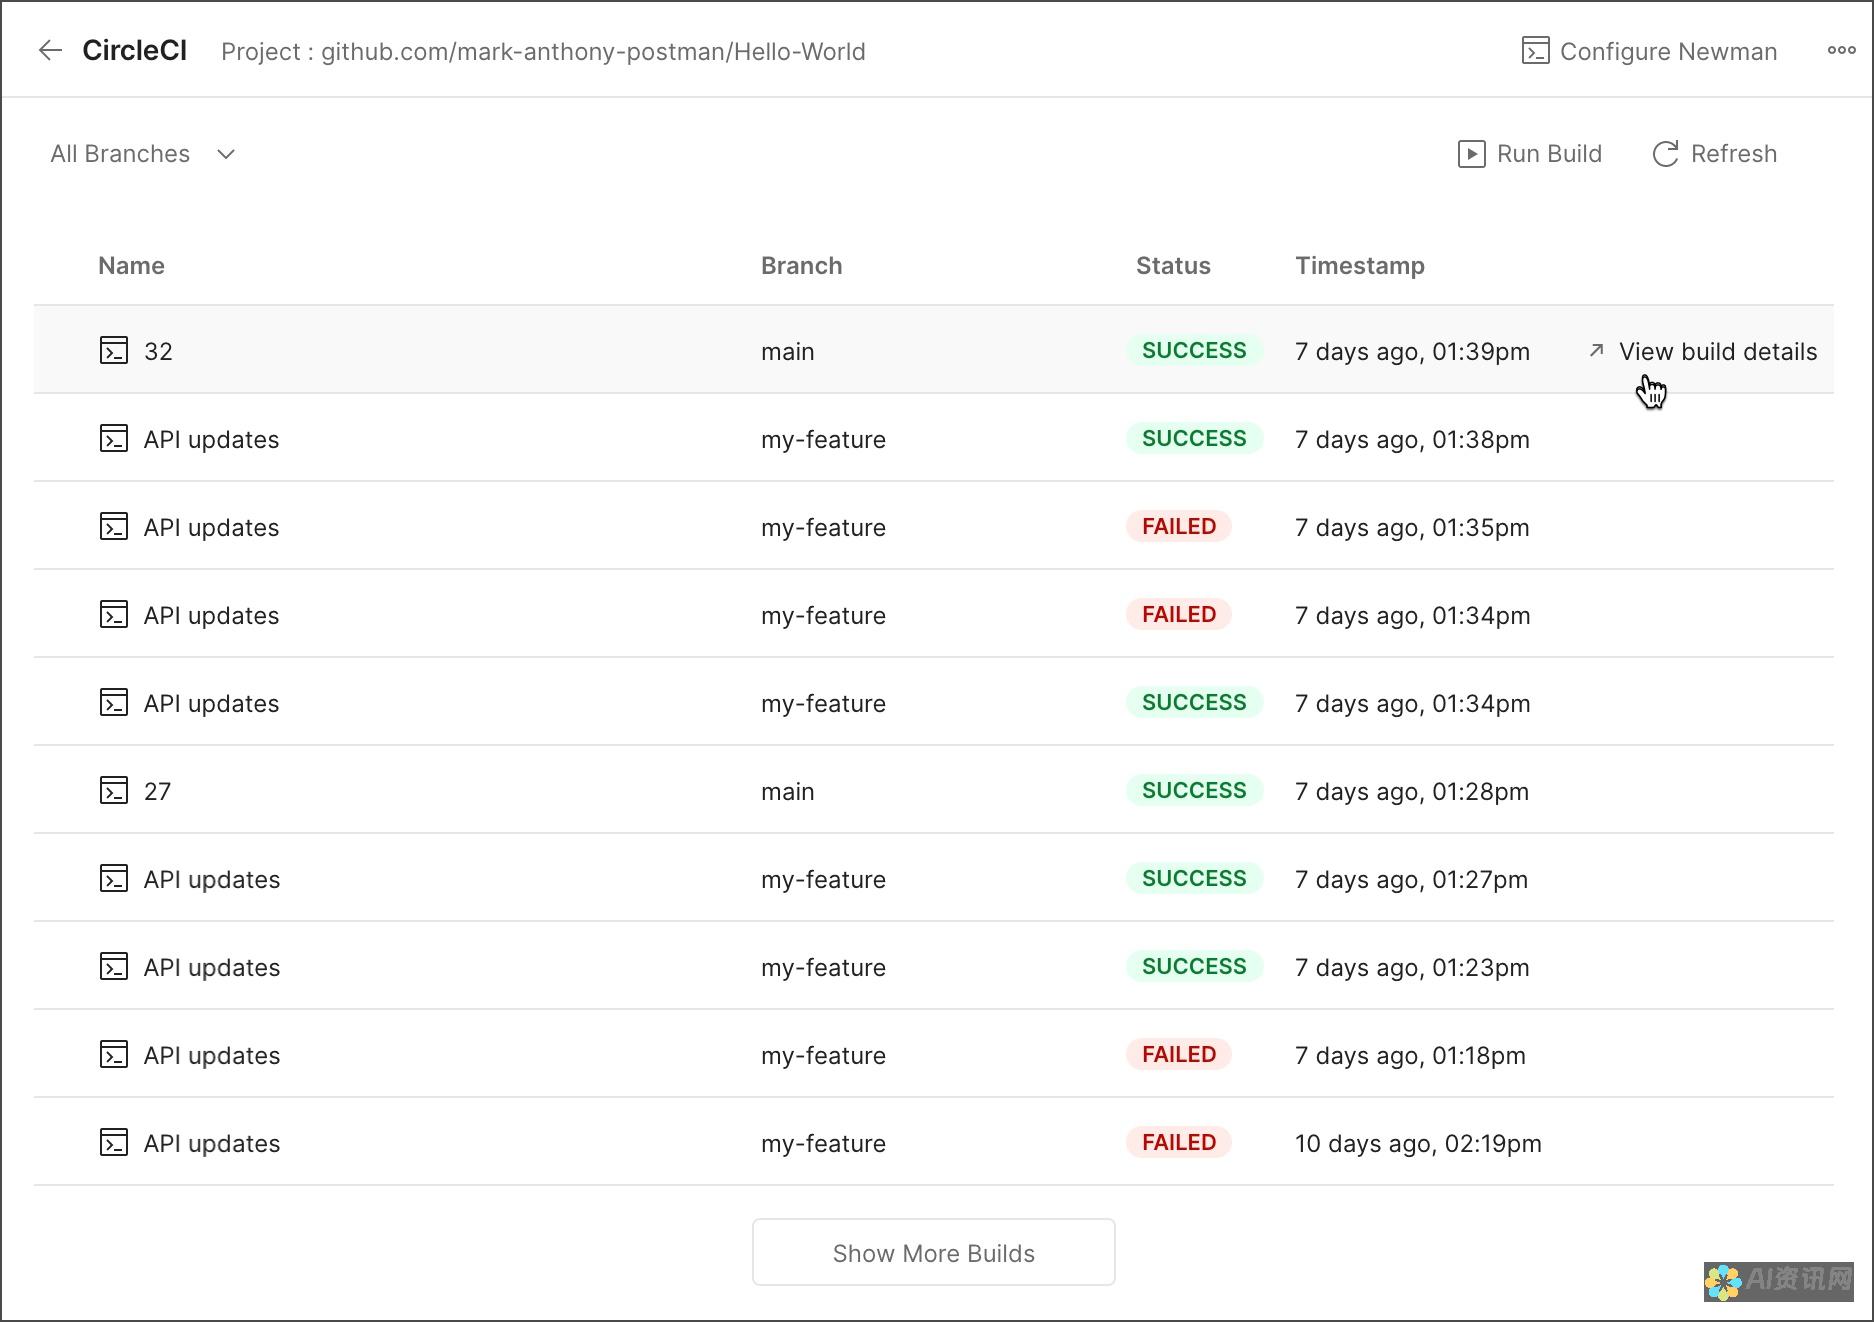This screenshot has height=1322, width=1874.
Task: Open the All Branches filter label
Action: (120, 153)
